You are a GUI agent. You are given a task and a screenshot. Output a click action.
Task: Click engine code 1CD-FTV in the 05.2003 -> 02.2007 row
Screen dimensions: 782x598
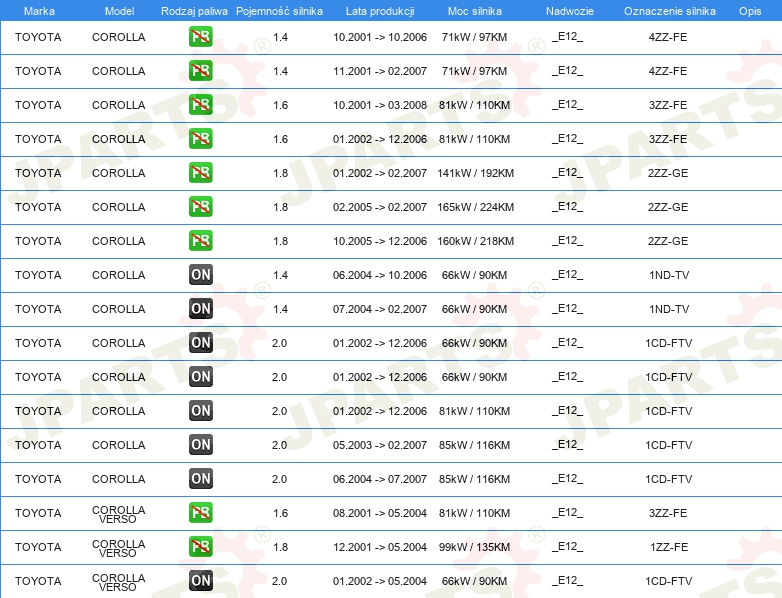[x=668, y=445]
